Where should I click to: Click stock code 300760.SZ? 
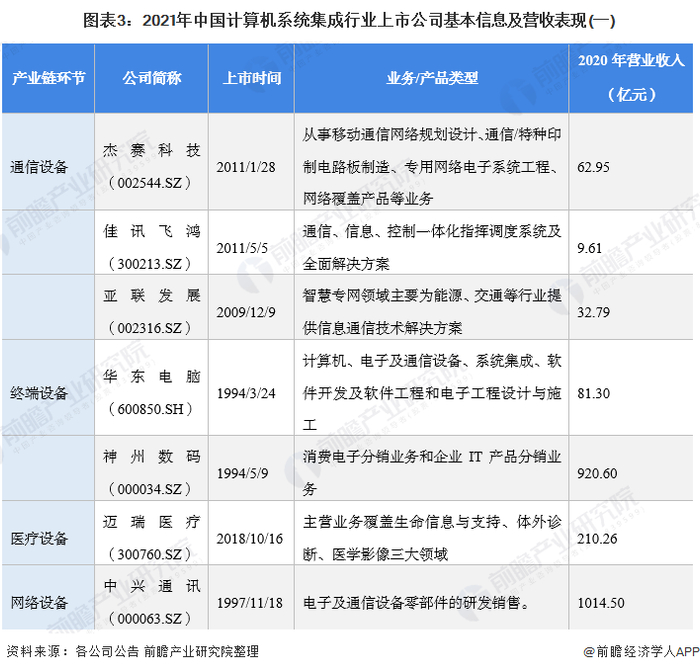(150, 555)
